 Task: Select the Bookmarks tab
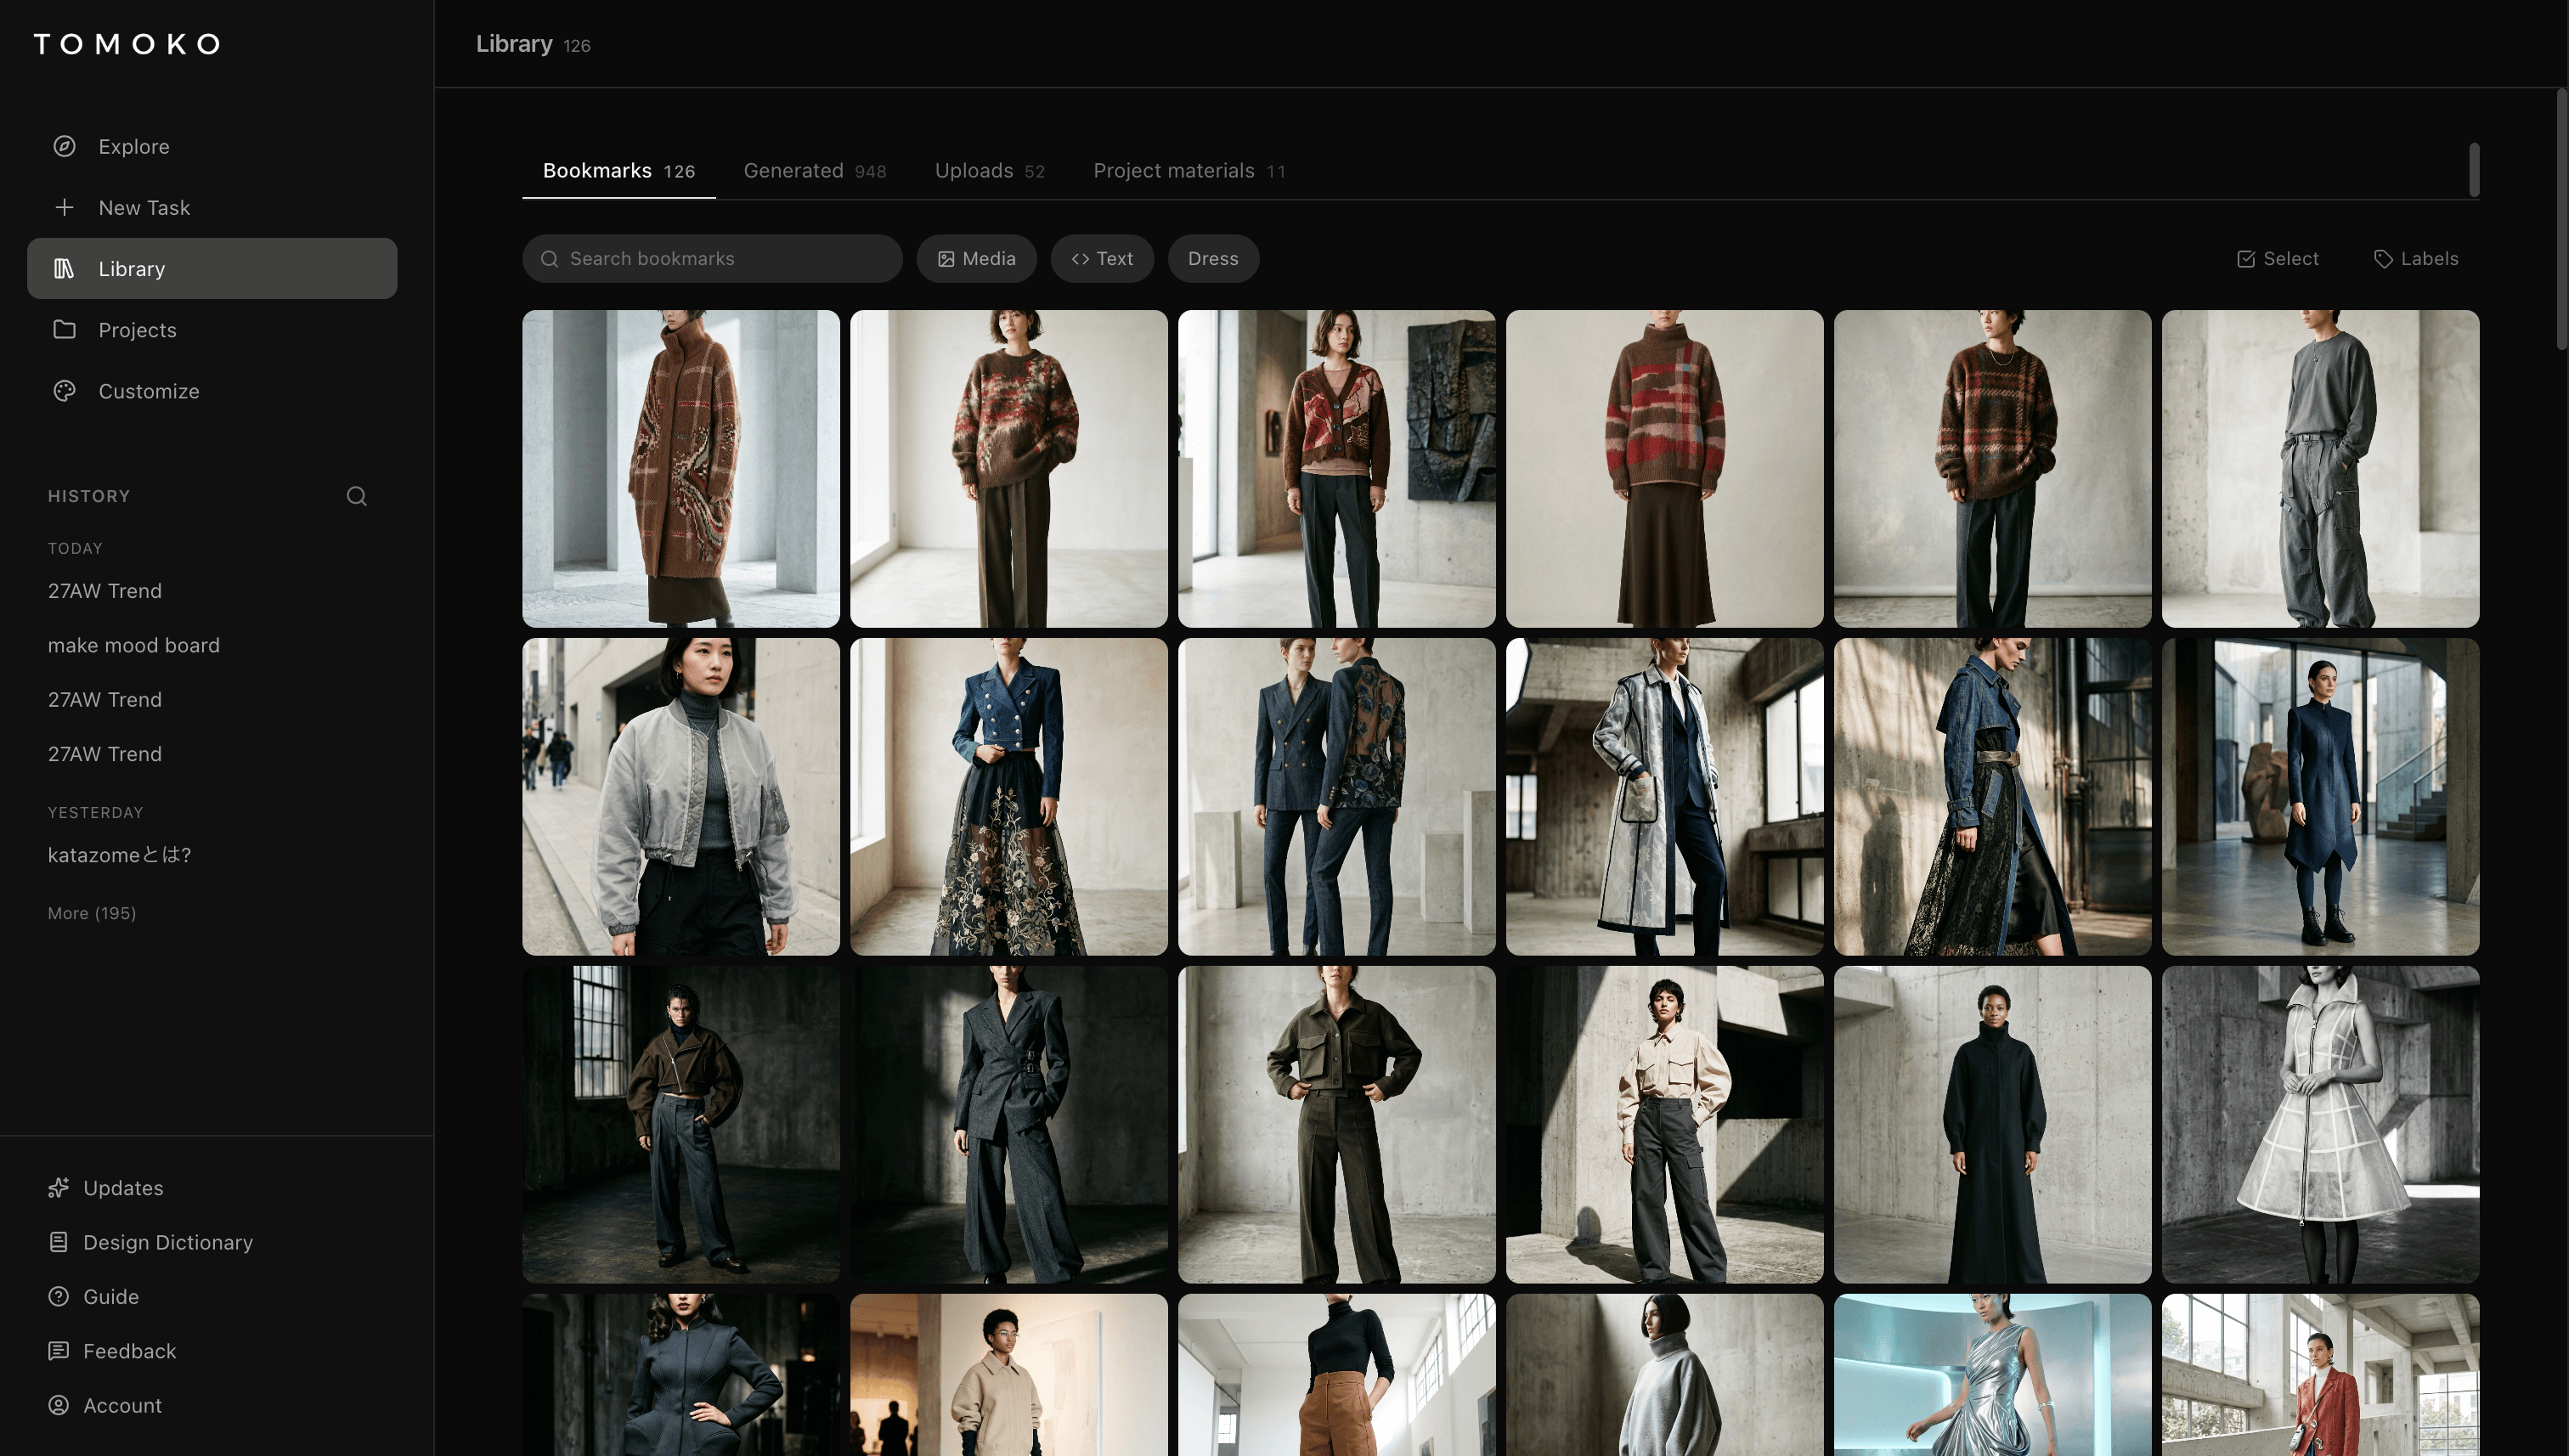(618, 171)
